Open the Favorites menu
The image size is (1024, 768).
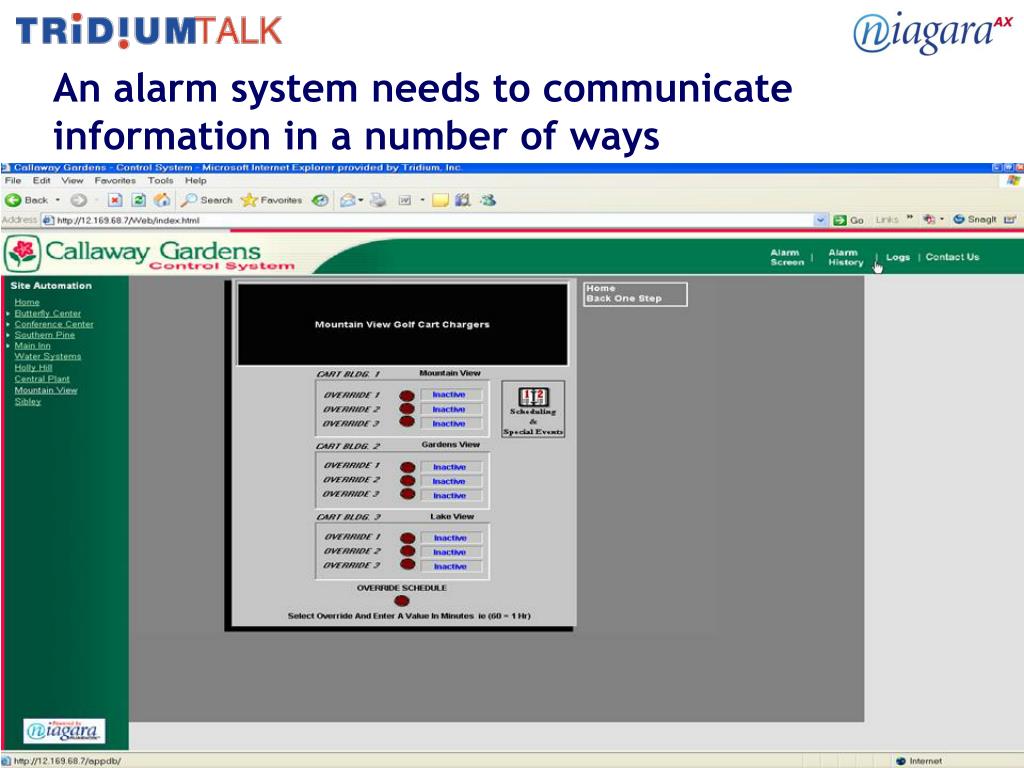[115, 180]
